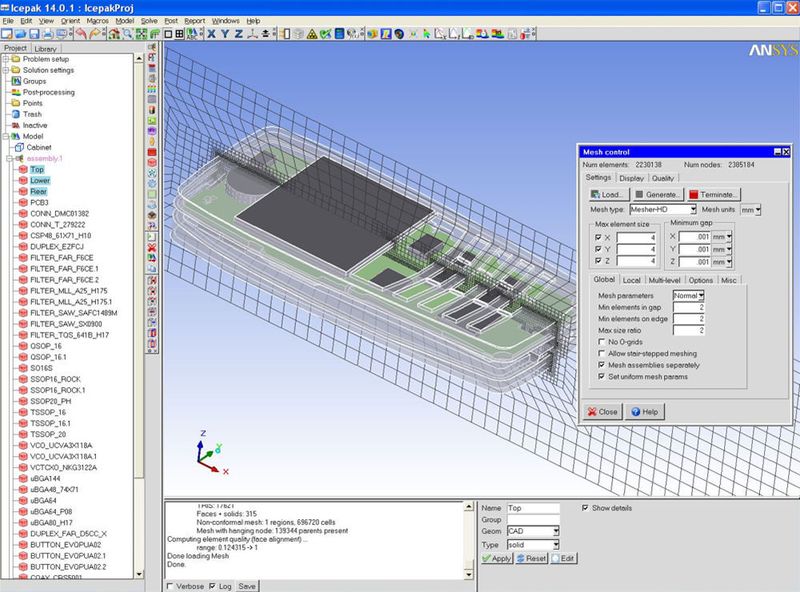Click the Icepak application icon in the title bar
This screenshot has width=800, height=592.
point(8,7)
